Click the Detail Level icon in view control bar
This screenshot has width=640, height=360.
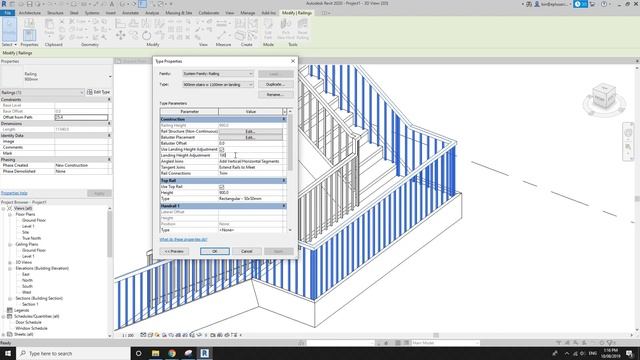[143, 335]
